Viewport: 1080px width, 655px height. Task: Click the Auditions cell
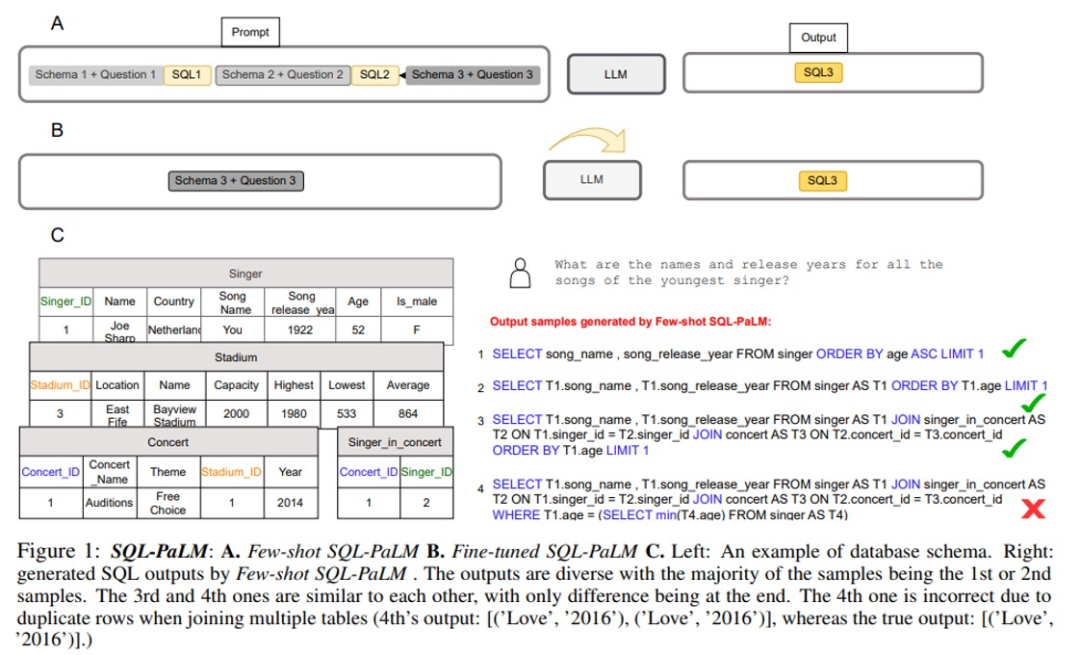pos(110,503)
